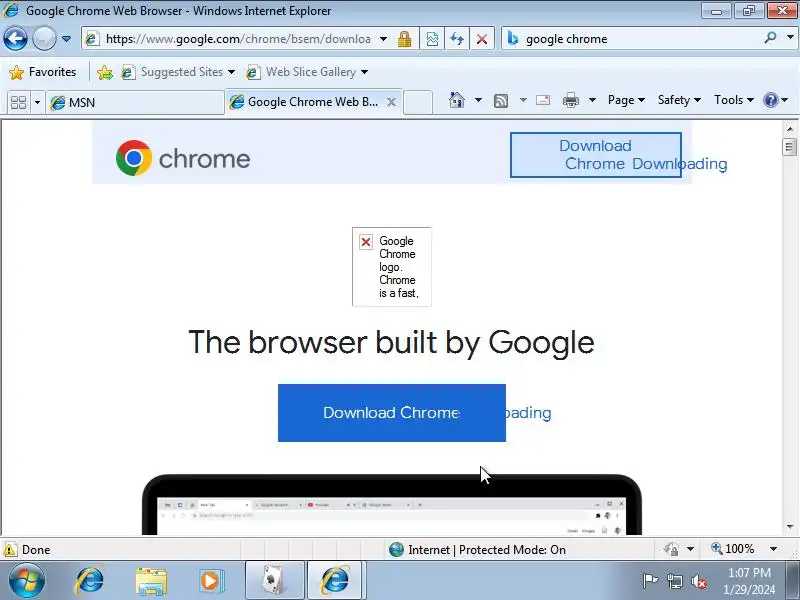Click the network tray icon
This screenshot has width=800, height=600.
(x=674, y=581)
